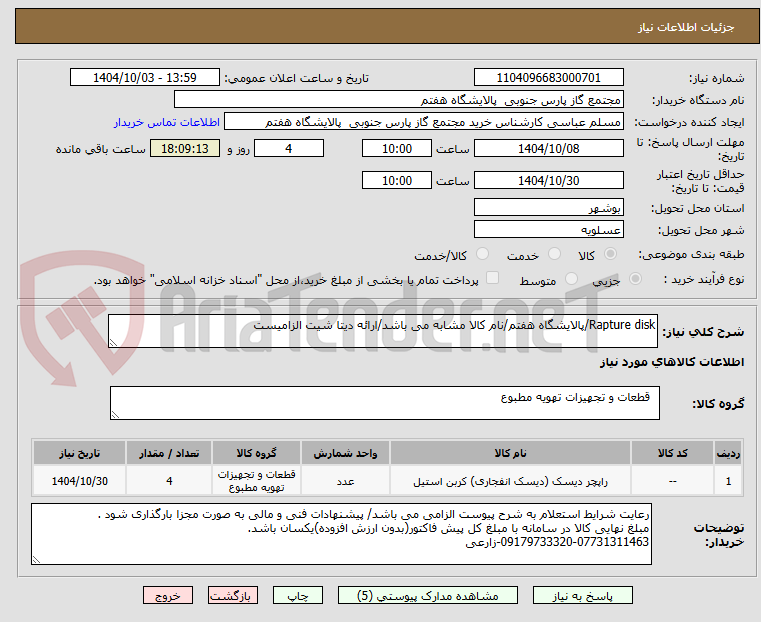This screenshot has width=761, height=622.
Task: Click resize handle of شرح کلی نیاز textarea
Action: (x=113, y=343)
